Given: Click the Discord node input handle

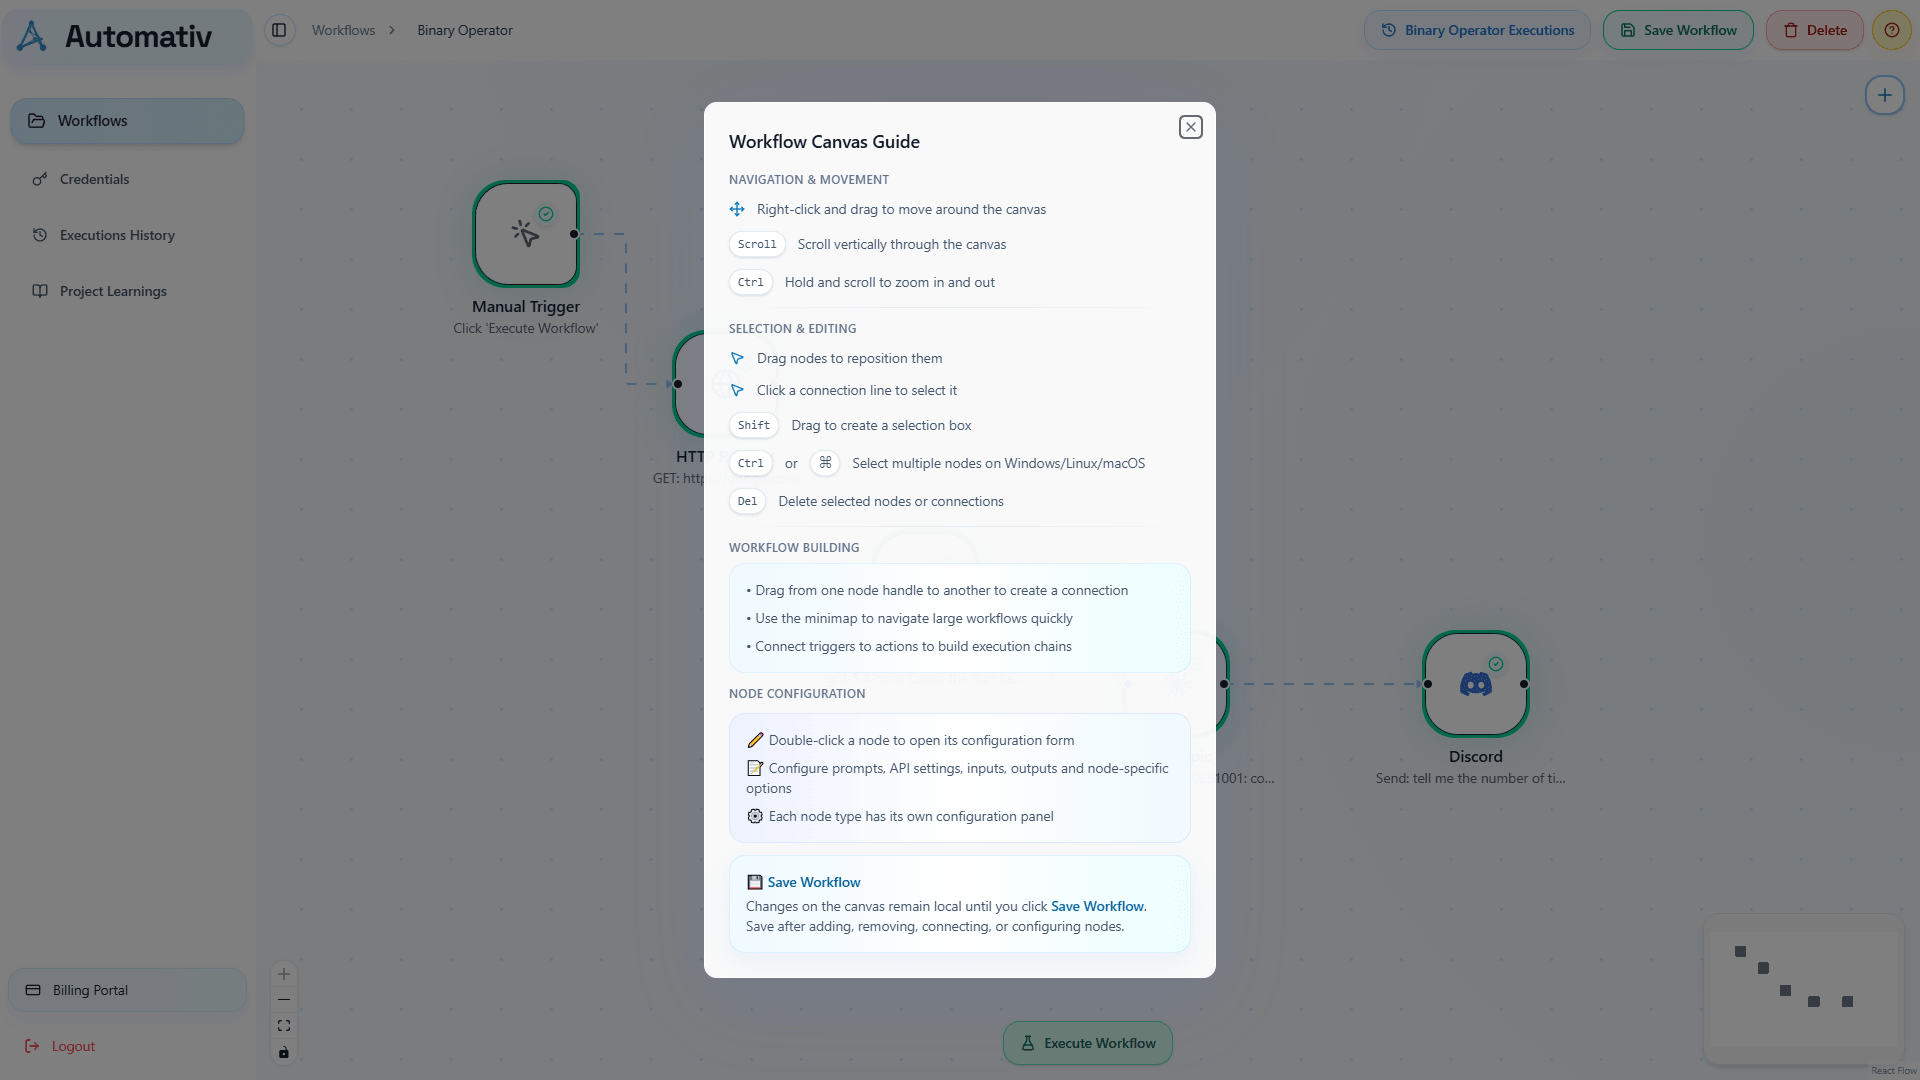Looking at the screenshot, I should (1428, 684).
